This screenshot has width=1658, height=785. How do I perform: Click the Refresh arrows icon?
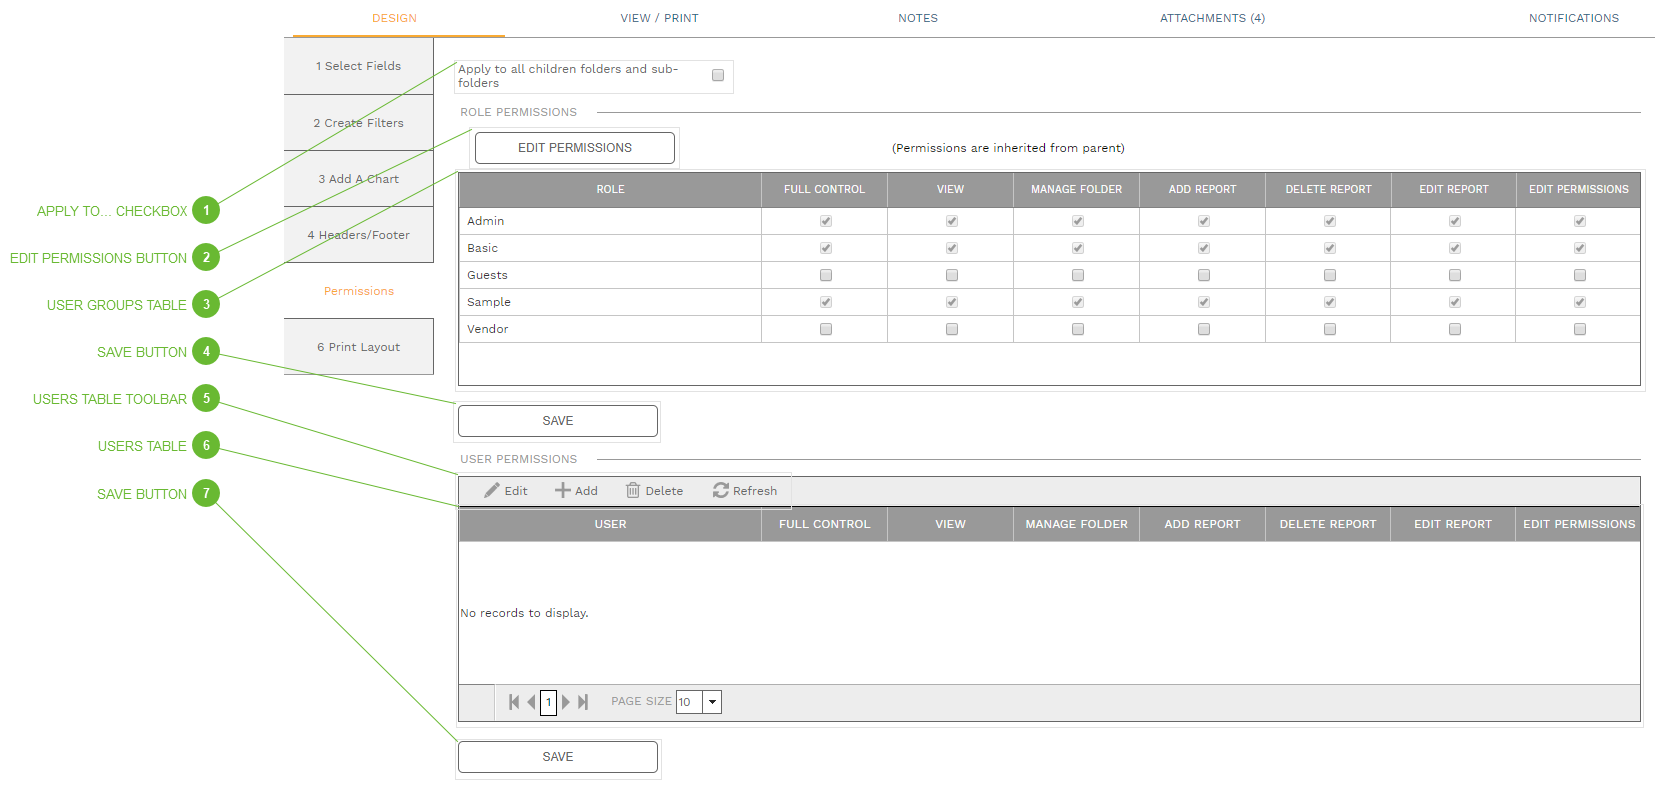tap(720, 491)
